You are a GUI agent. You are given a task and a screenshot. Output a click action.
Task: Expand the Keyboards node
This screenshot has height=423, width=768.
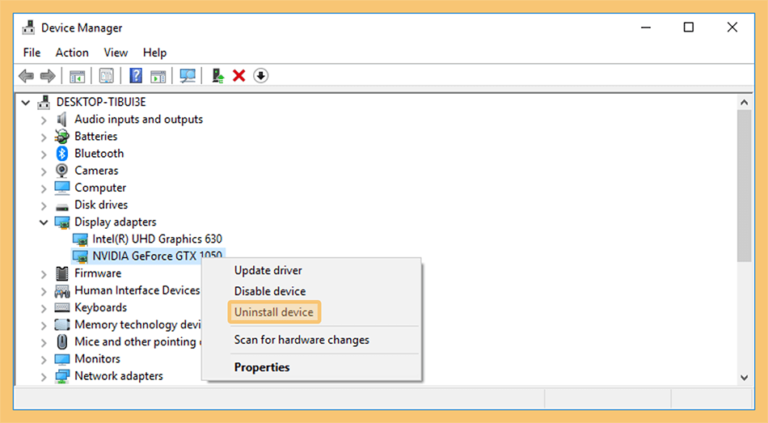[x=44, y=308]
